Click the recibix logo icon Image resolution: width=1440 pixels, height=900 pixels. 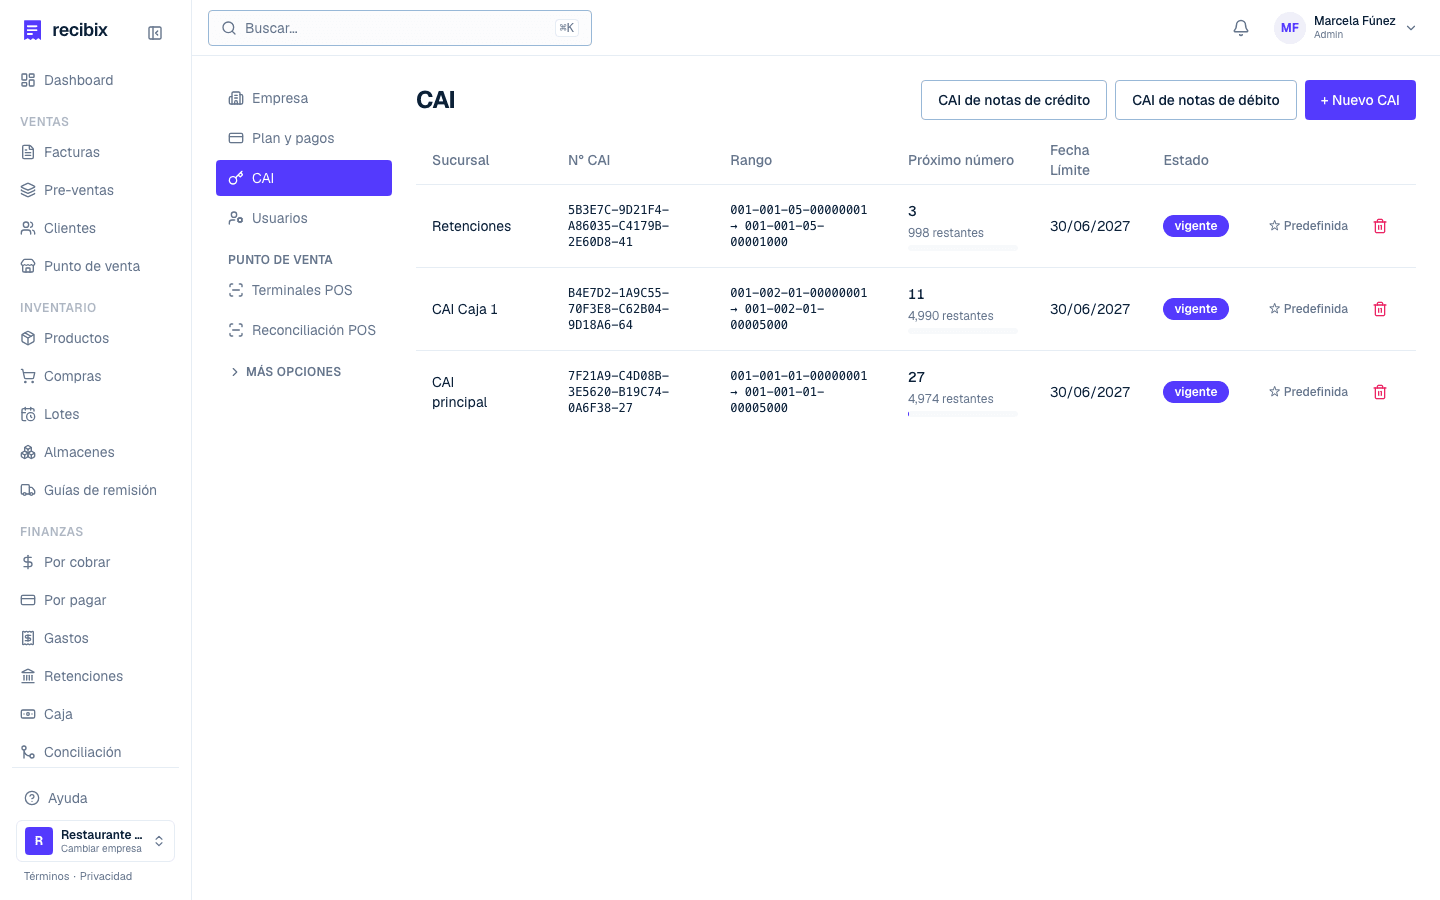point(33,30)
